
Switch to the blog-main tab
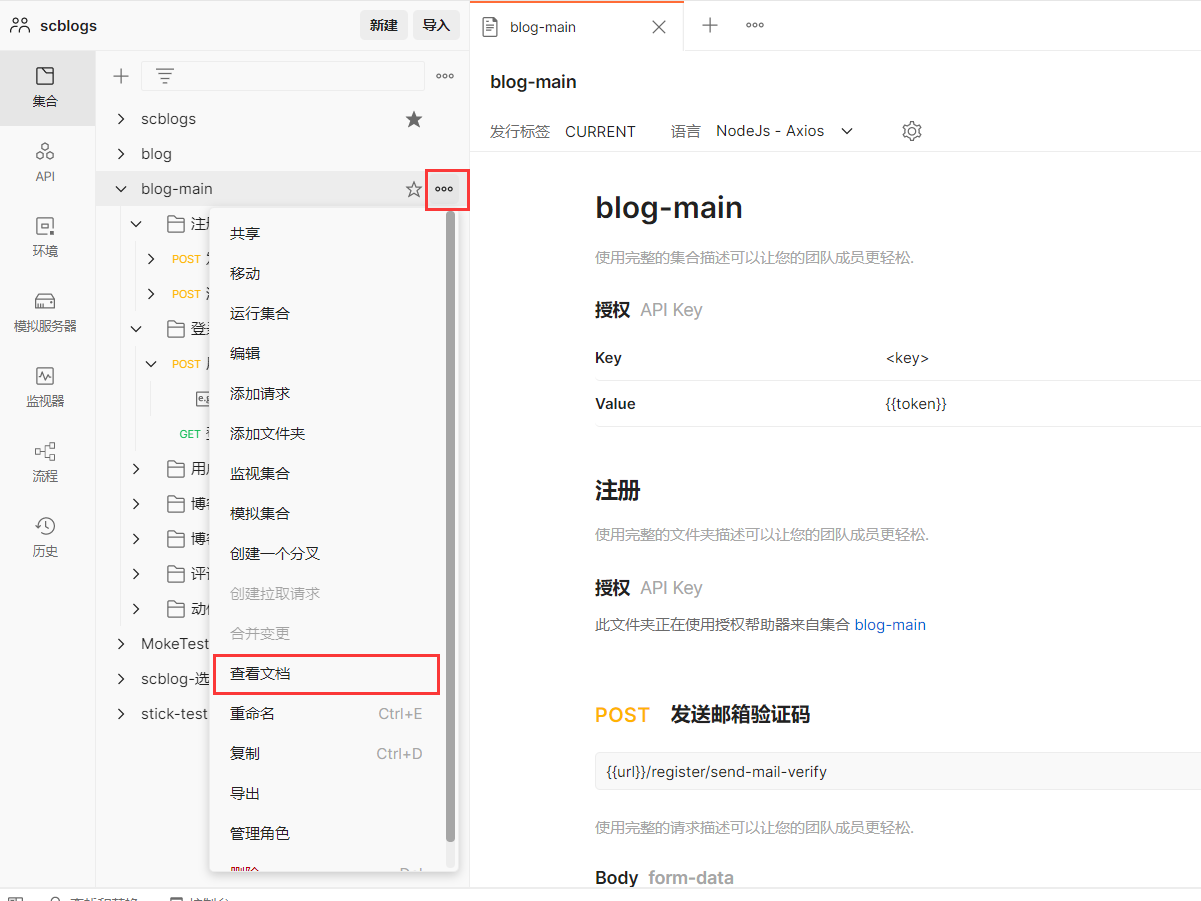(576, 27)
